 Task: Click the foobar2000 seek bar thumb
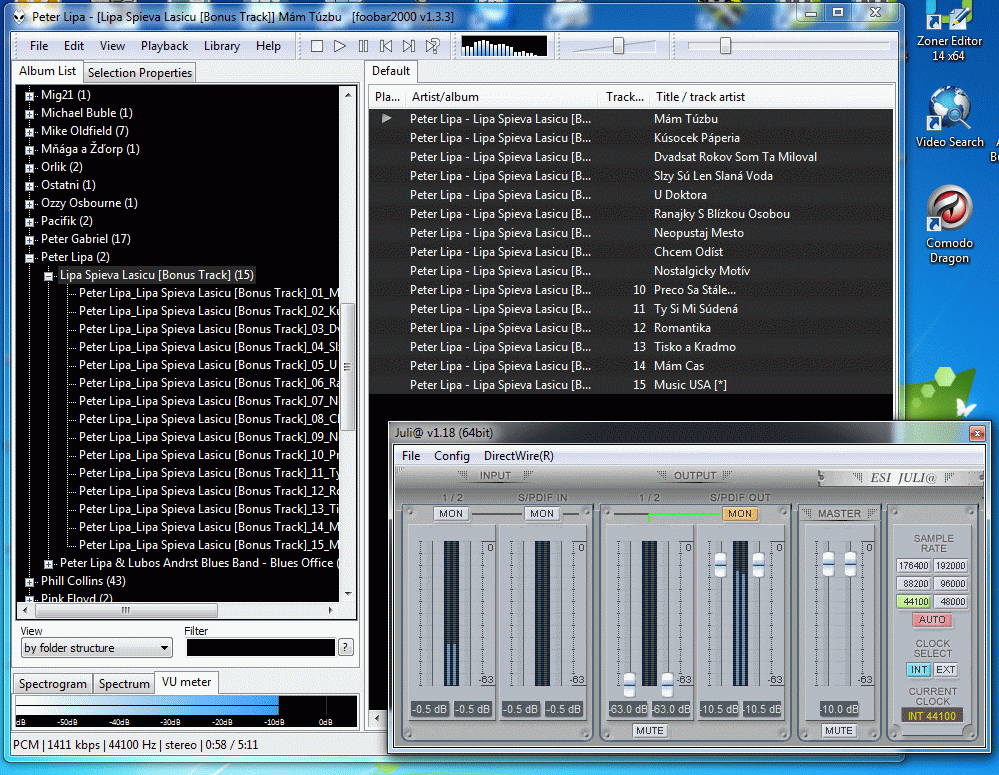click(725, 46)
